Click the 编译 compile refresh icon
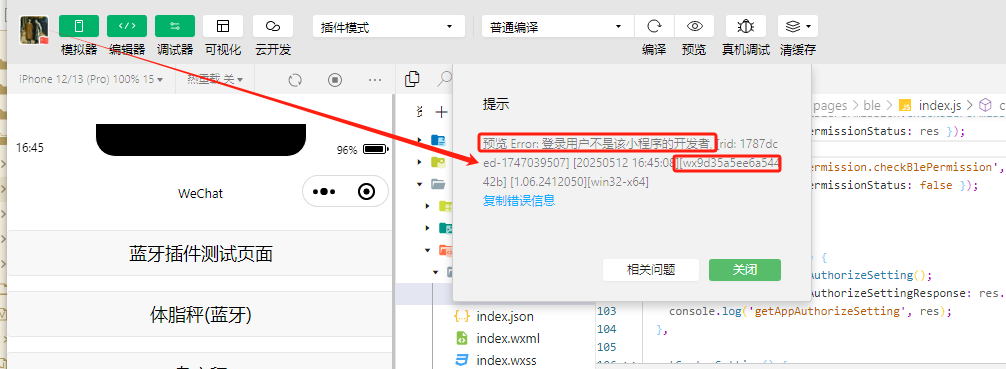The width and height of the screenshot is (1006, 369). (x=654, y=26)
